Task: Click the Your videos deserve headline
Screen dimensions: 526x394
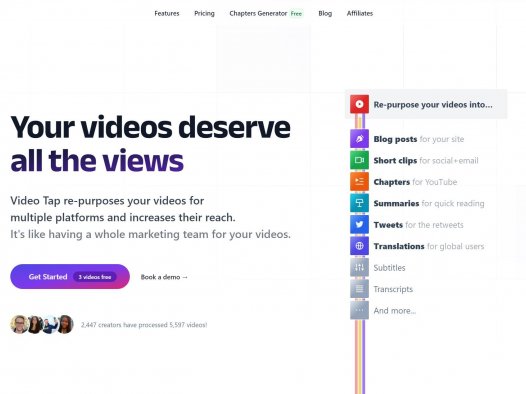Action: point(150,127)
